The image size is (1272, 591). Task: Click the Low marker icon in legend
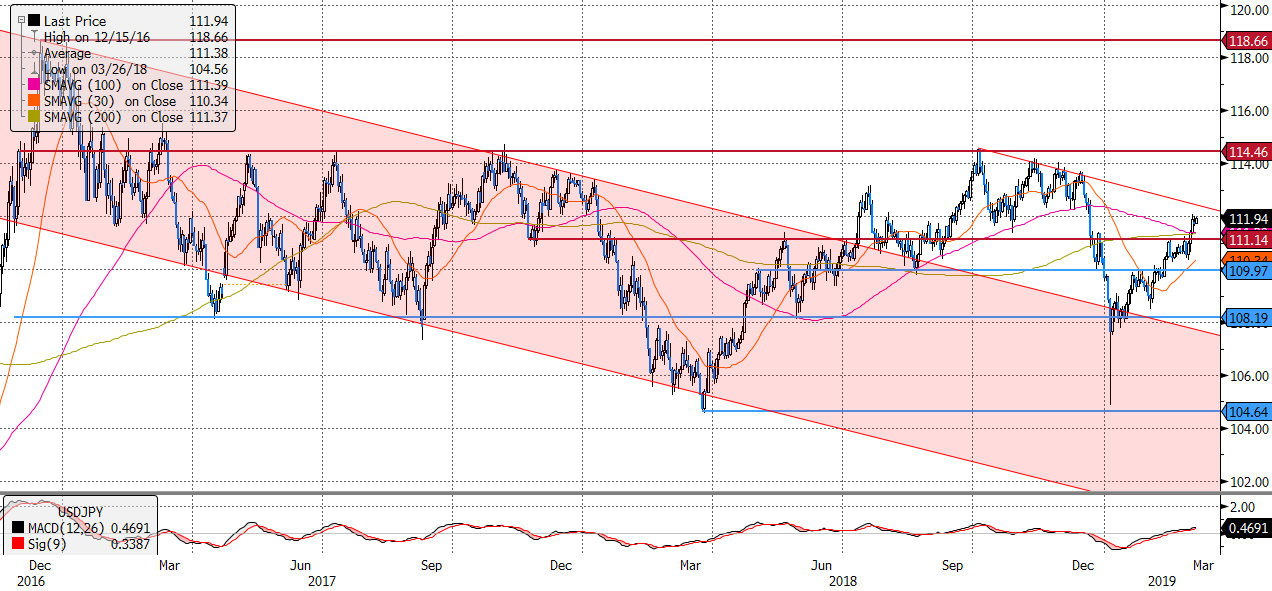click(35, 69)
